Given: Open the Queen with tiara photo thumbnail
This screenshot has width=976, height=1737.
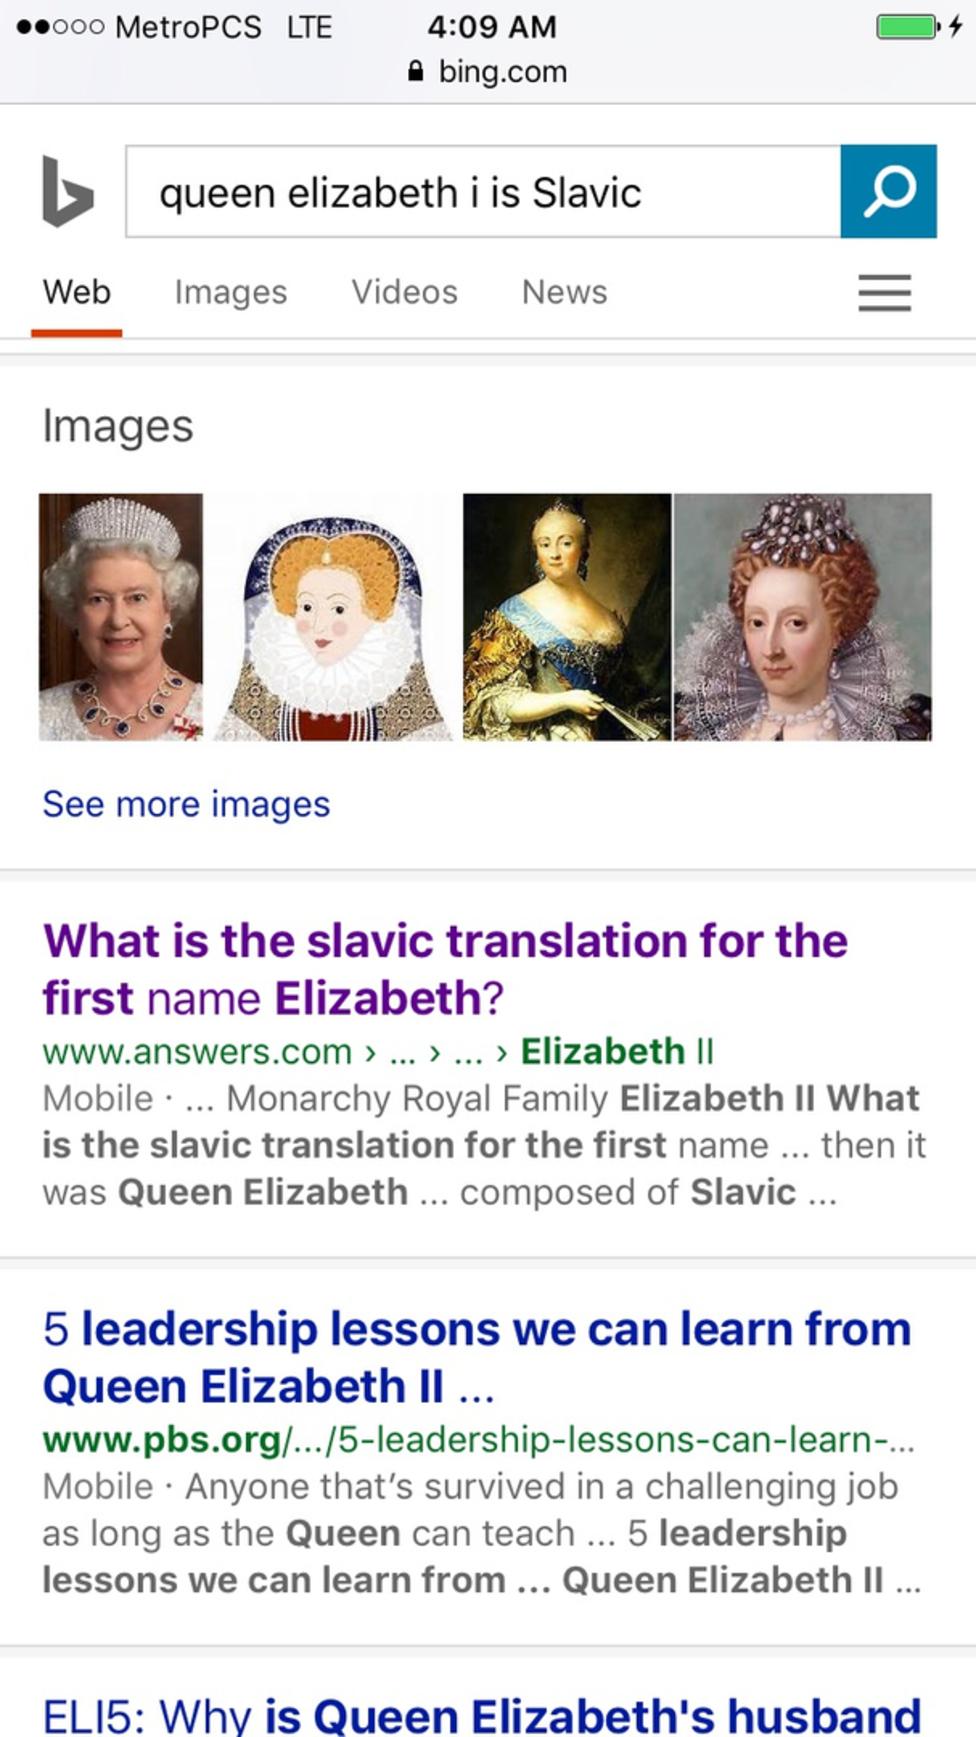Looking at the screenshot, I should coord(121,617).
